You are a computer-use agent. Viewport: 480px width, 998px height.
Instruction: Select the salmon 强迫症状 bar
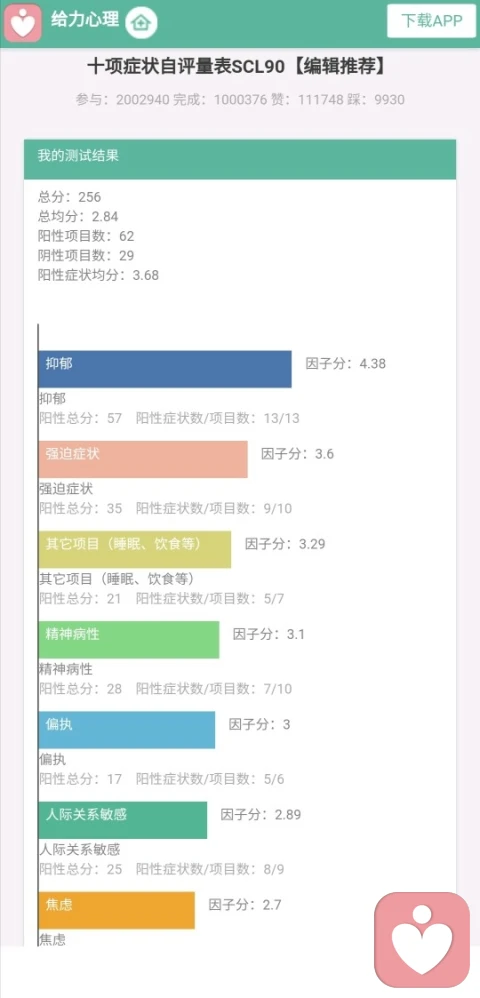click(x=143, y=459)
